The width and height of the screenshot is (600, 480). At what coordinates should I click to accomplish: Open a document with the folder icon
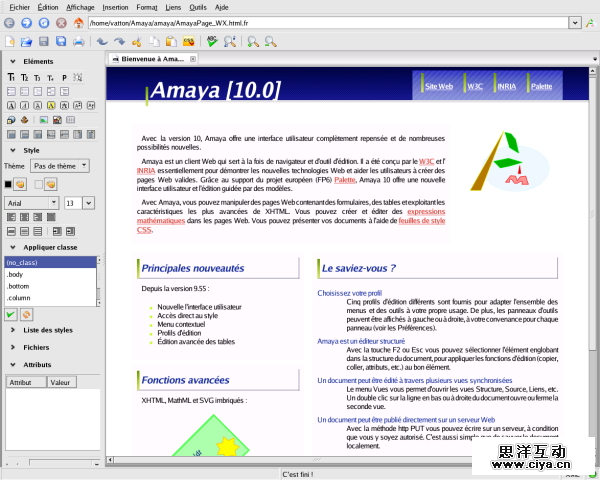(26, 41)
